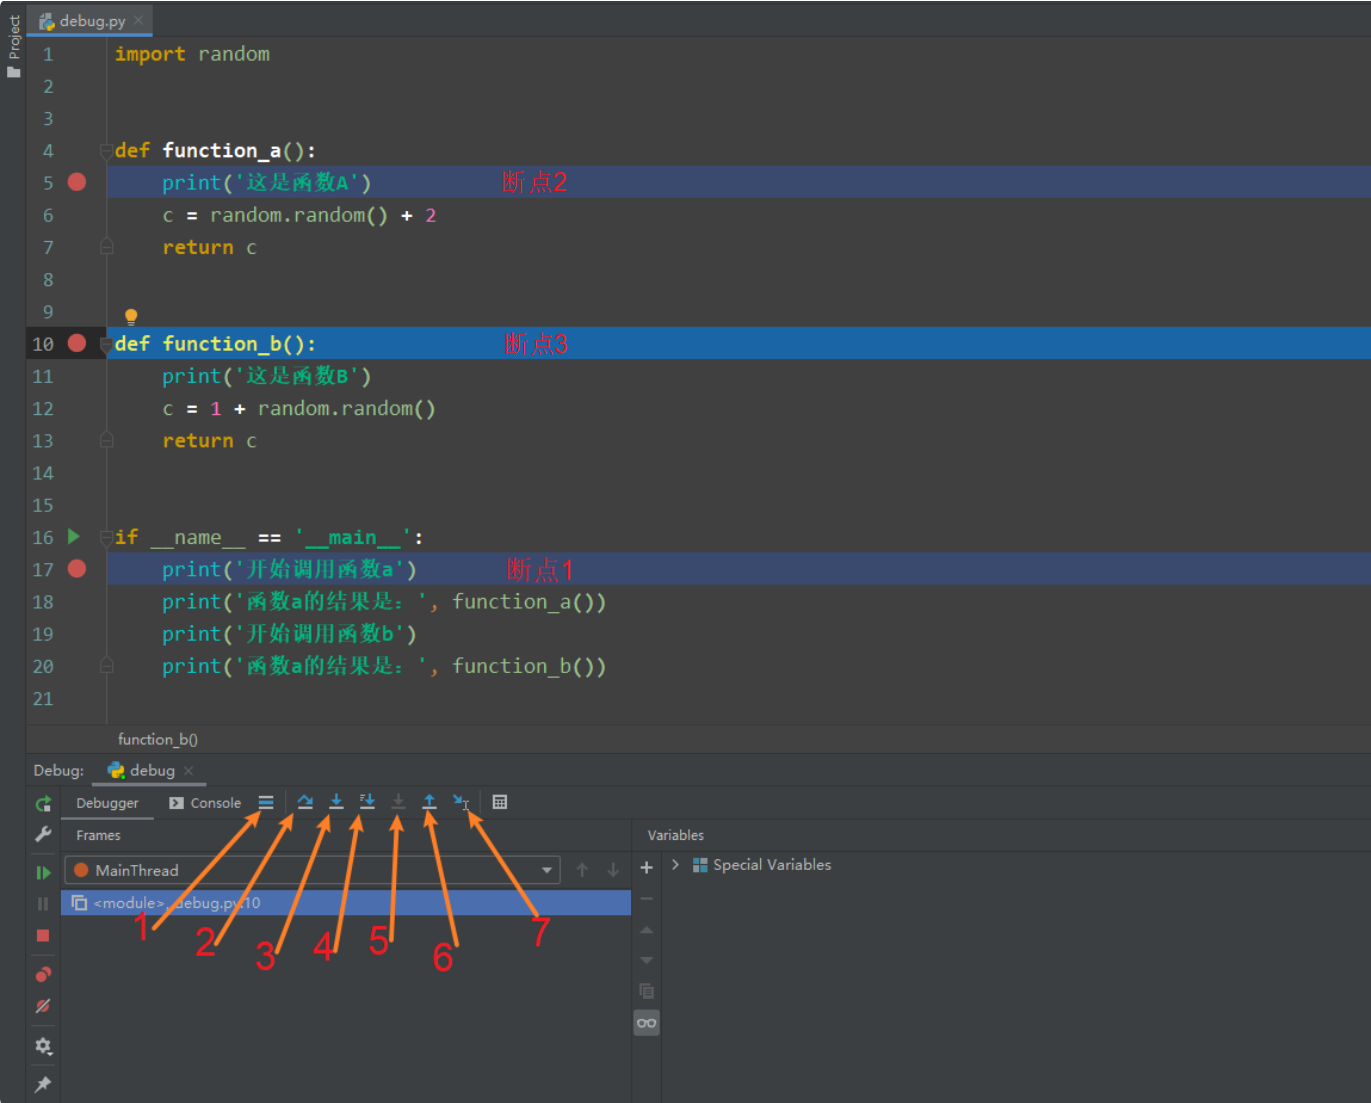Click the Force Step Into icon
The width and height of the screenshot is (1371, 1103).
click(398, 802)
